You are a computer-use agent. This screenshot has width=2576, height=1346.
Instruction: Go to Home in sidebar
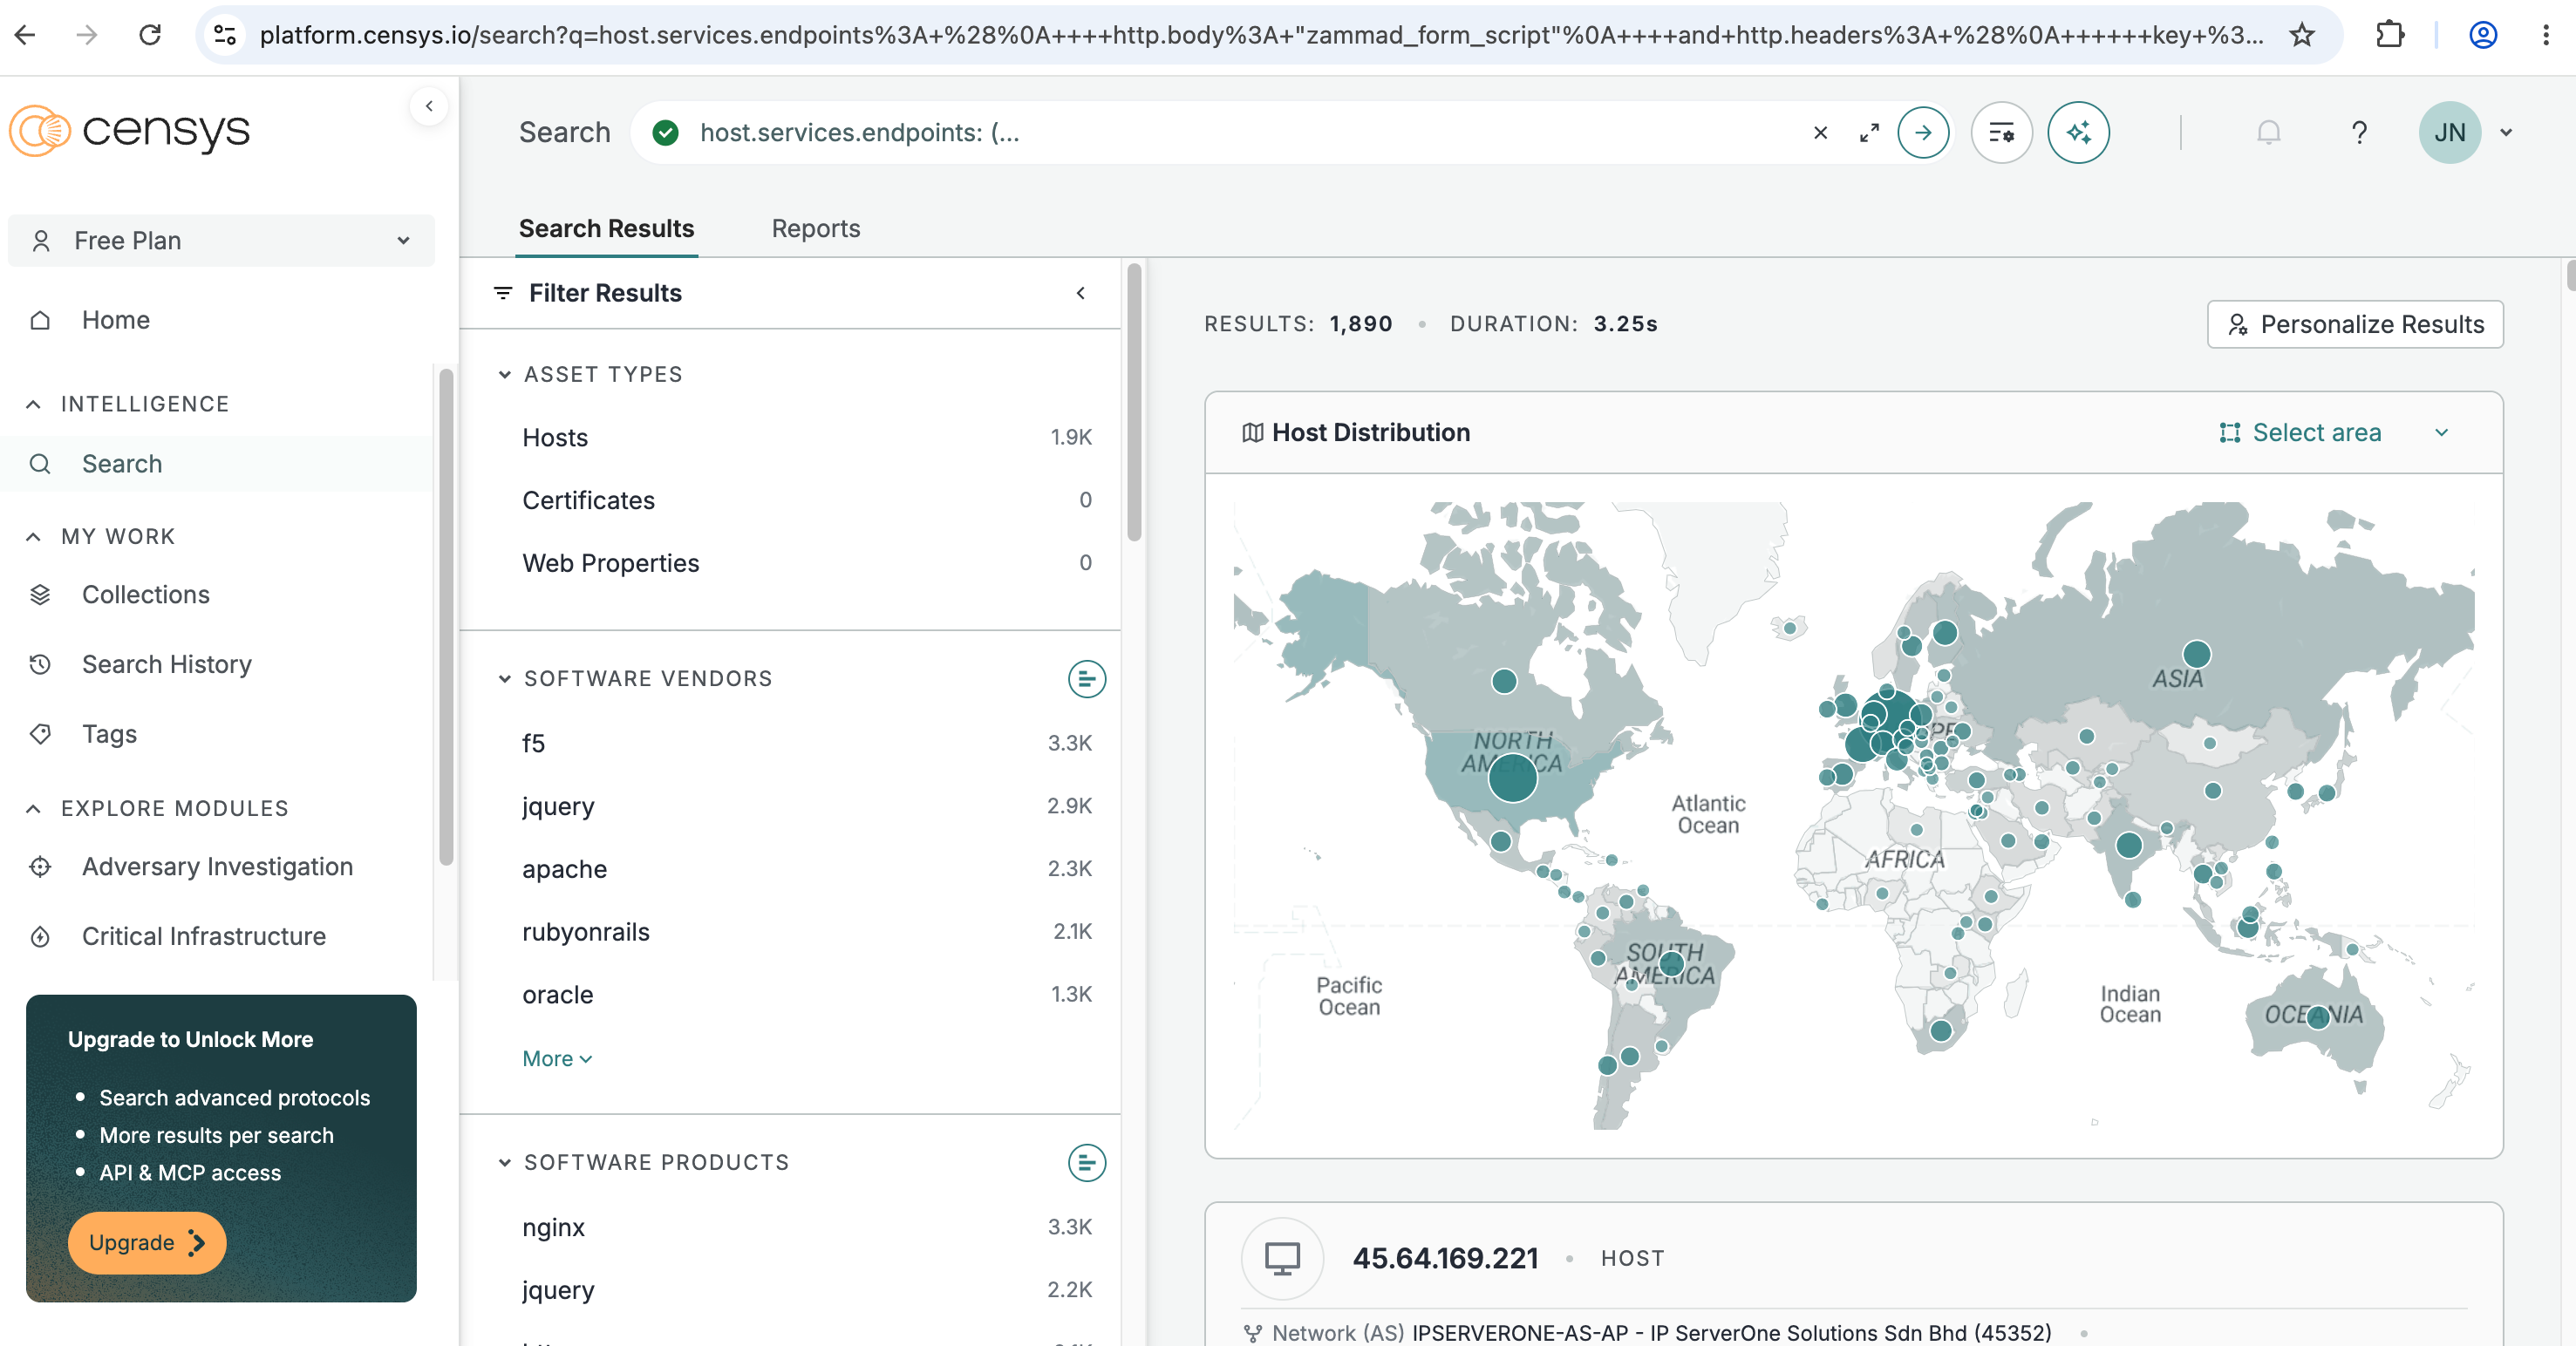pos(116,320)
